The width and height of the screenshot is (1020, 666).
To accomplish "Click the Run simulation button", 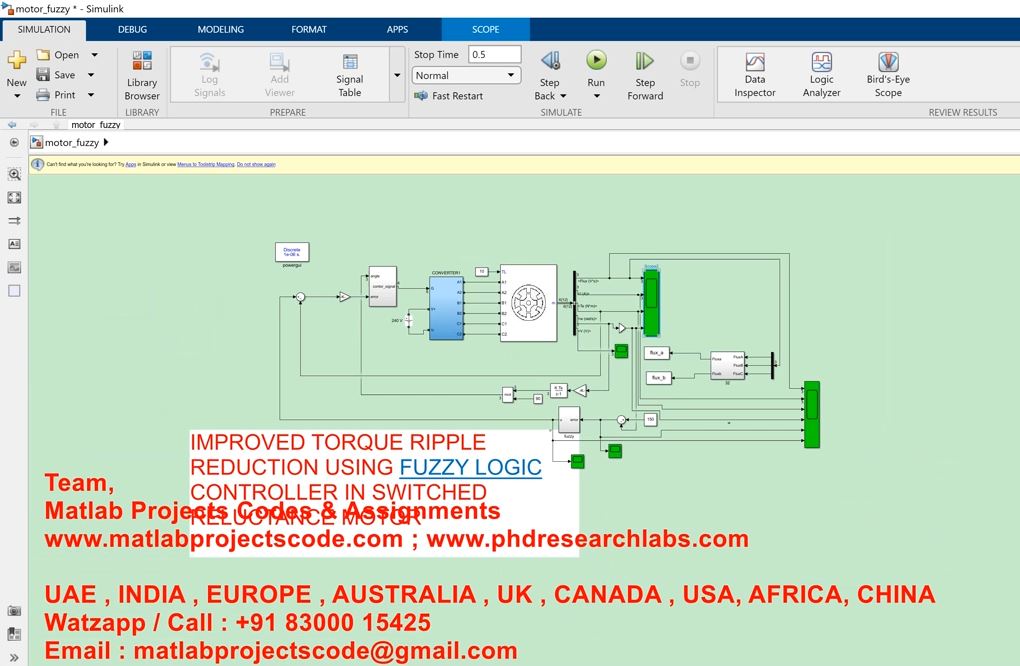I will pos(596,62).
